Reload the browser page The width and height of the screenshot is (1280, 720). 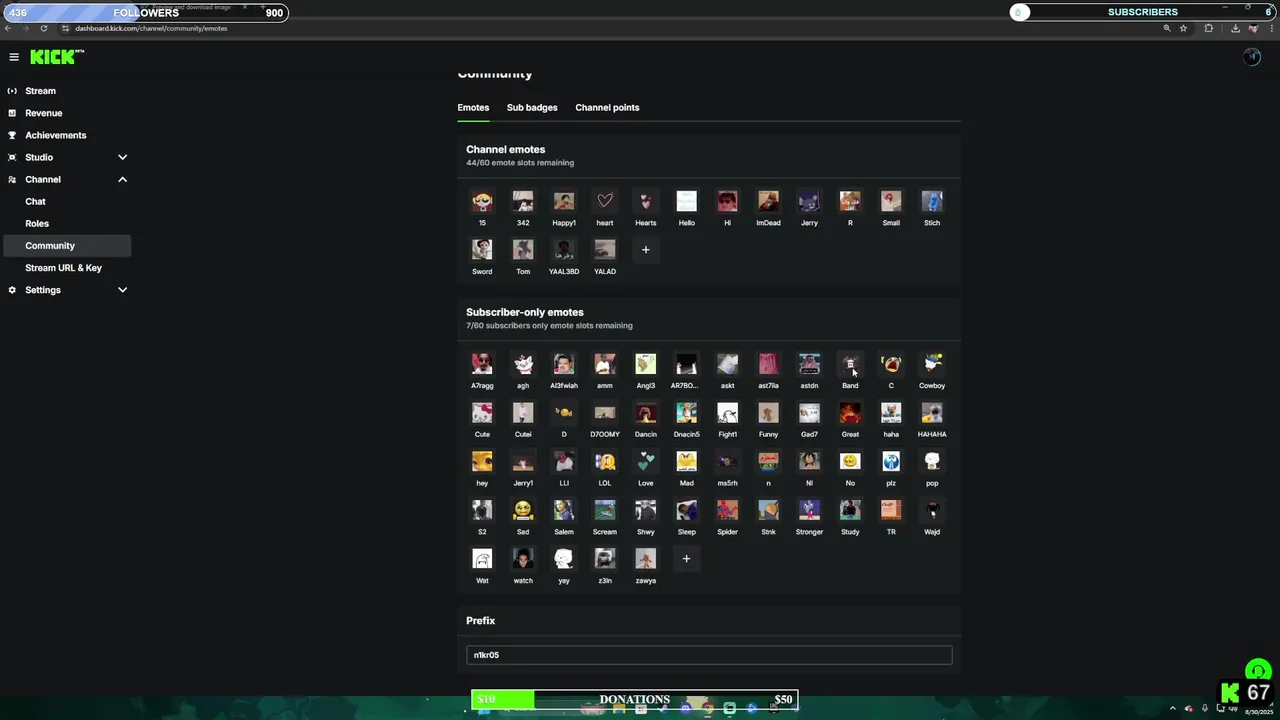(x=43, y=28)
